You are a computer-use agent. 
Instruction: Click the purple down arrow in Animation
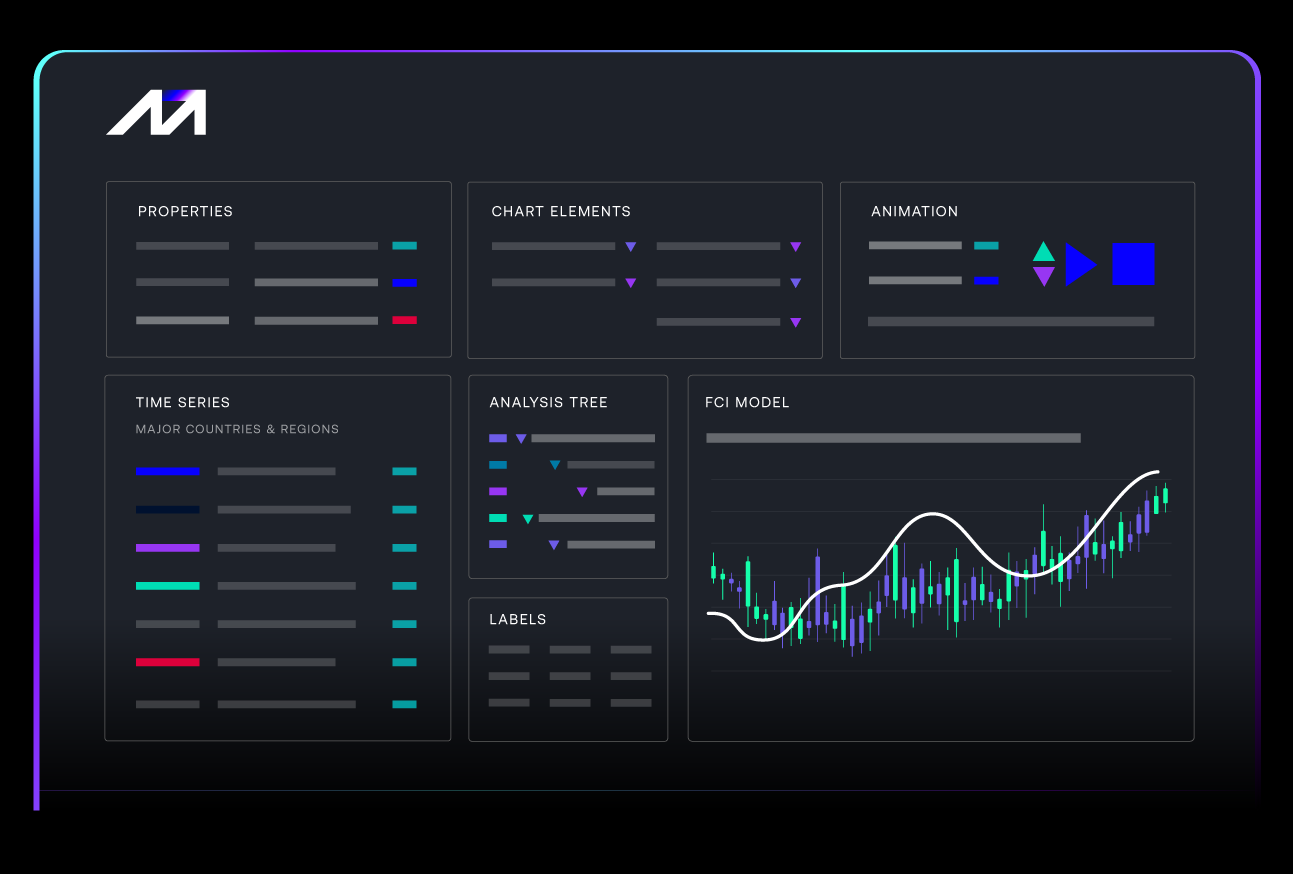point(1043,276)
